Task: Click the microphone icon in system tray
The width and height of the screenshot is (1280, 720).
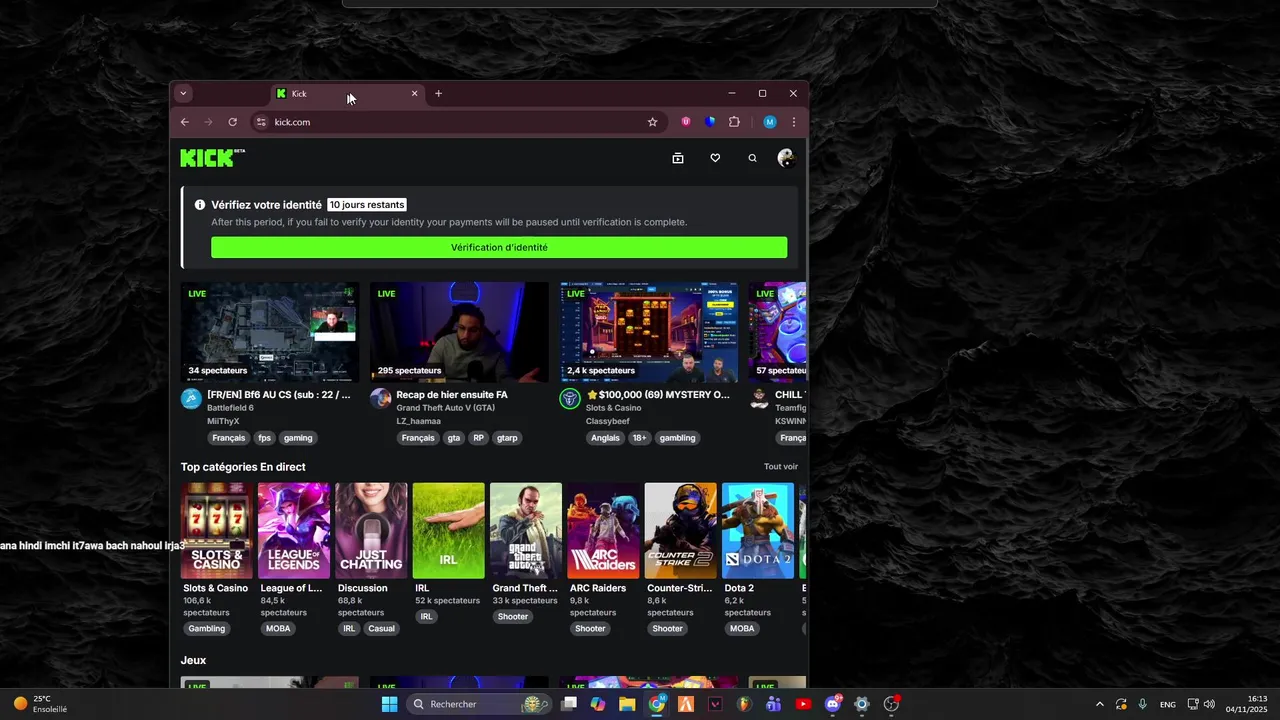Action: [x=1142, y=704]
